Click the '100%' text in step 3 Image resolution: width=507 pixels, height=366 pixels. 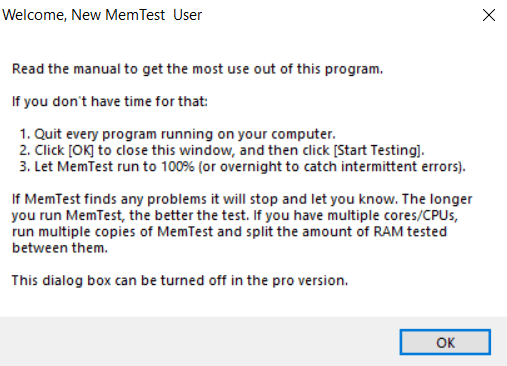click(x=178, y=167)
